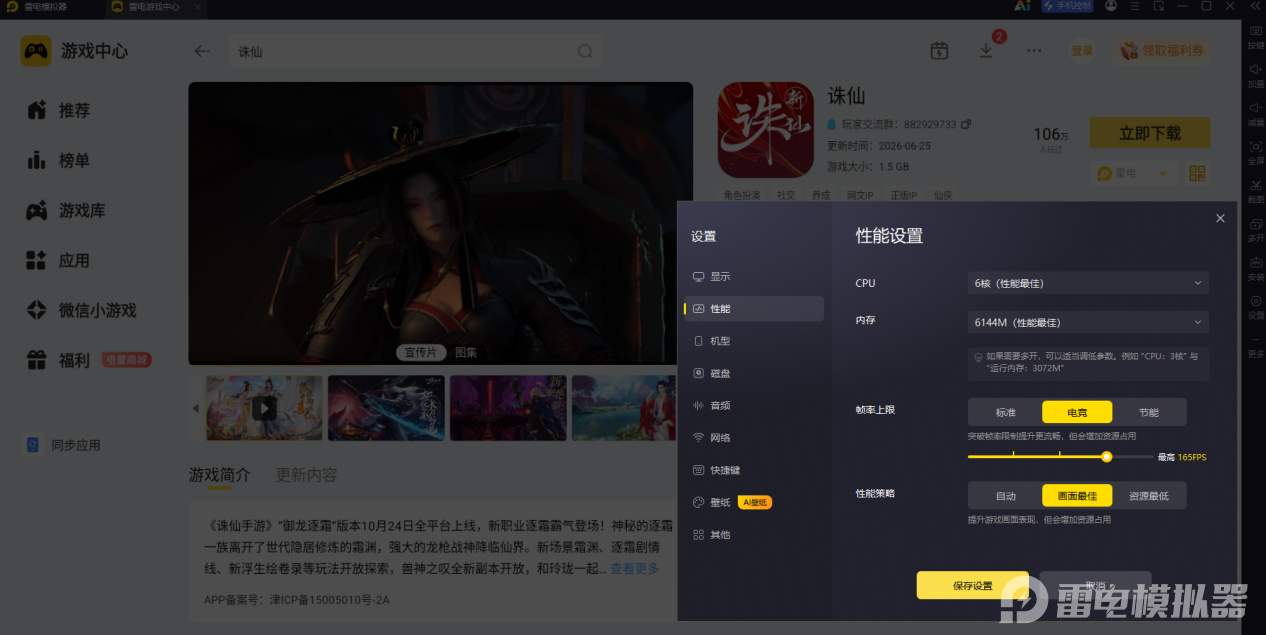Image resolution: width=1266 pixels, height=635 pixels.
Task: Click 立即下载 button
Action: coord(1150,133)
